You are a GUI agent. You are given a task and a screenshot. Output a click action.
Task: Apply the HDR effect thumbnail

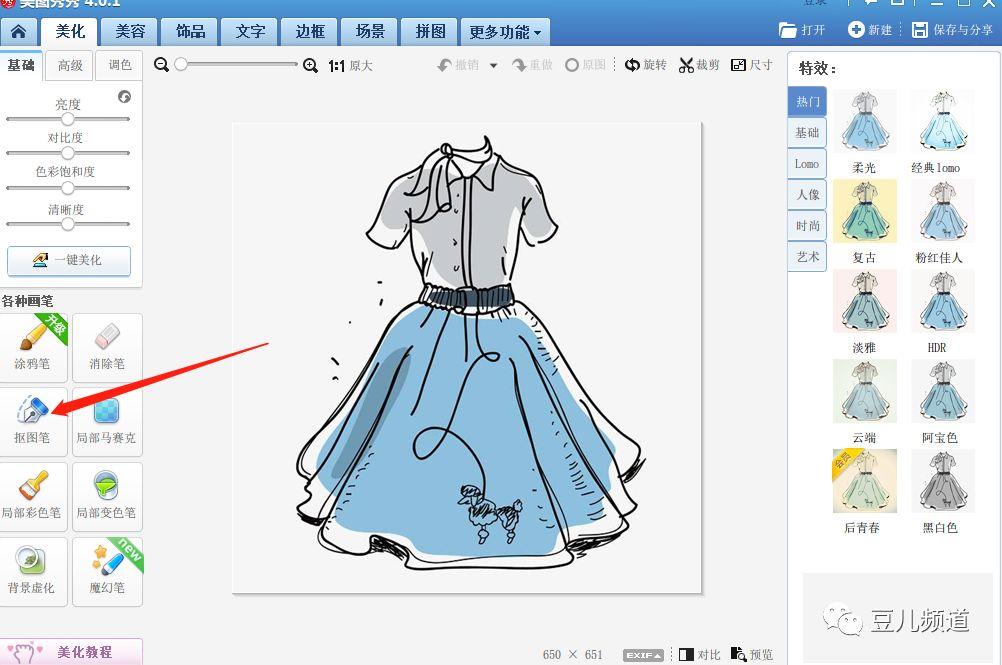pyautogui.click(x=943, y=302)
